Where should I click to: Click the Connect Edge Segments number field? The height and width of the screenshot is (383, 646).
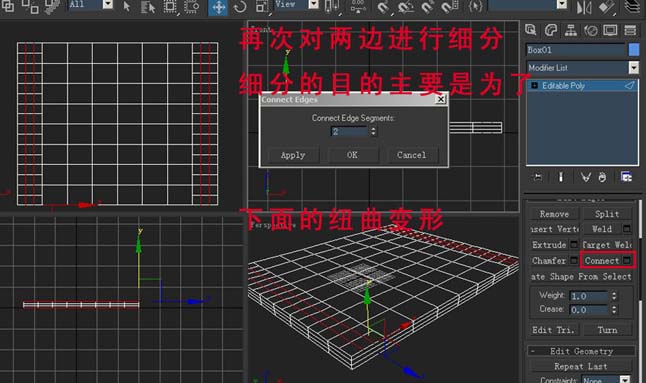click(349, 131)
